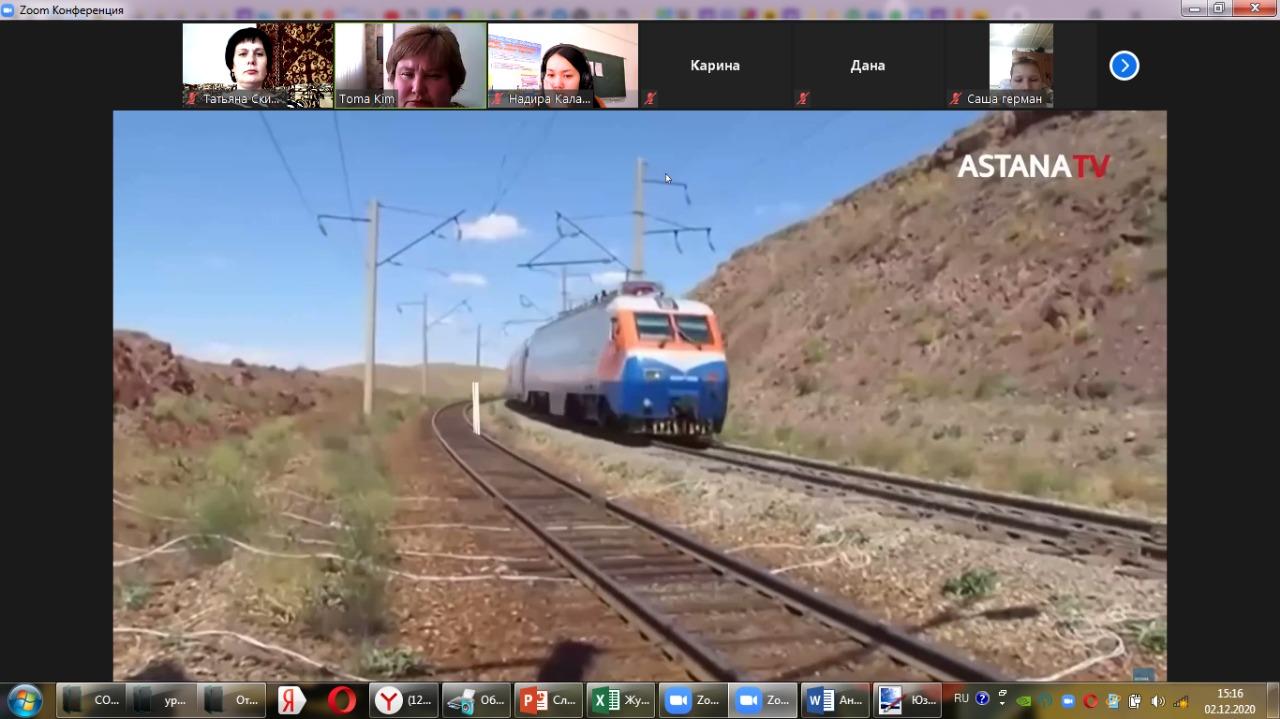
Task: Launch Yandex from the taskbar shortcut
Action: [291, 700]
